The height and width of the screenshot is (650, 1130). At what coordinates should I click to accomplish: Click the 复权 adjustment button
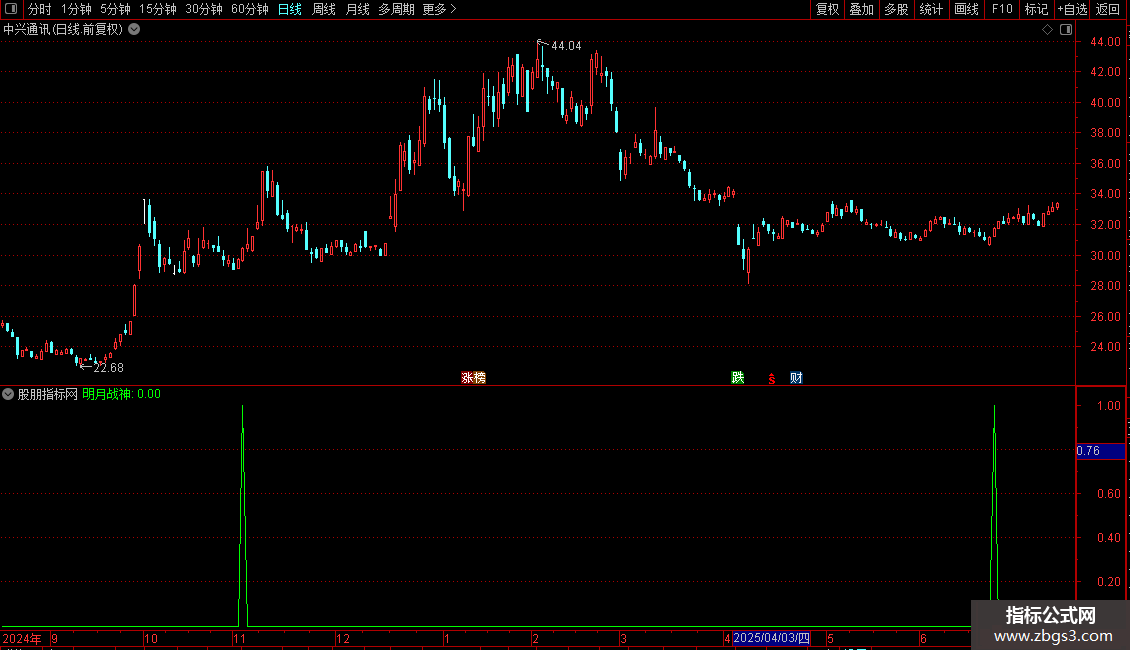coord(827,9)
